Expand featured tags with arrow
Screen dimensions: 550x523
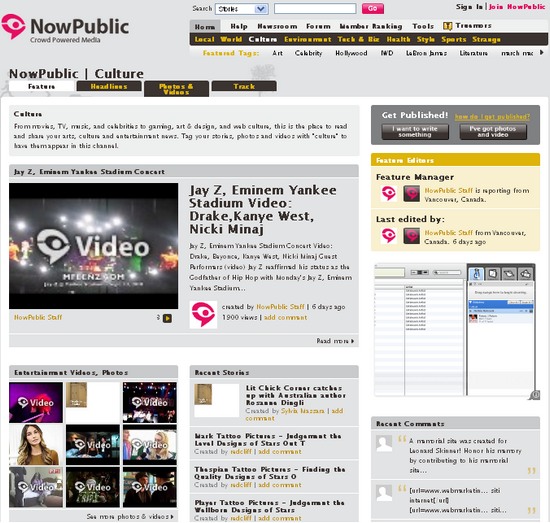[x=542, y=53]
